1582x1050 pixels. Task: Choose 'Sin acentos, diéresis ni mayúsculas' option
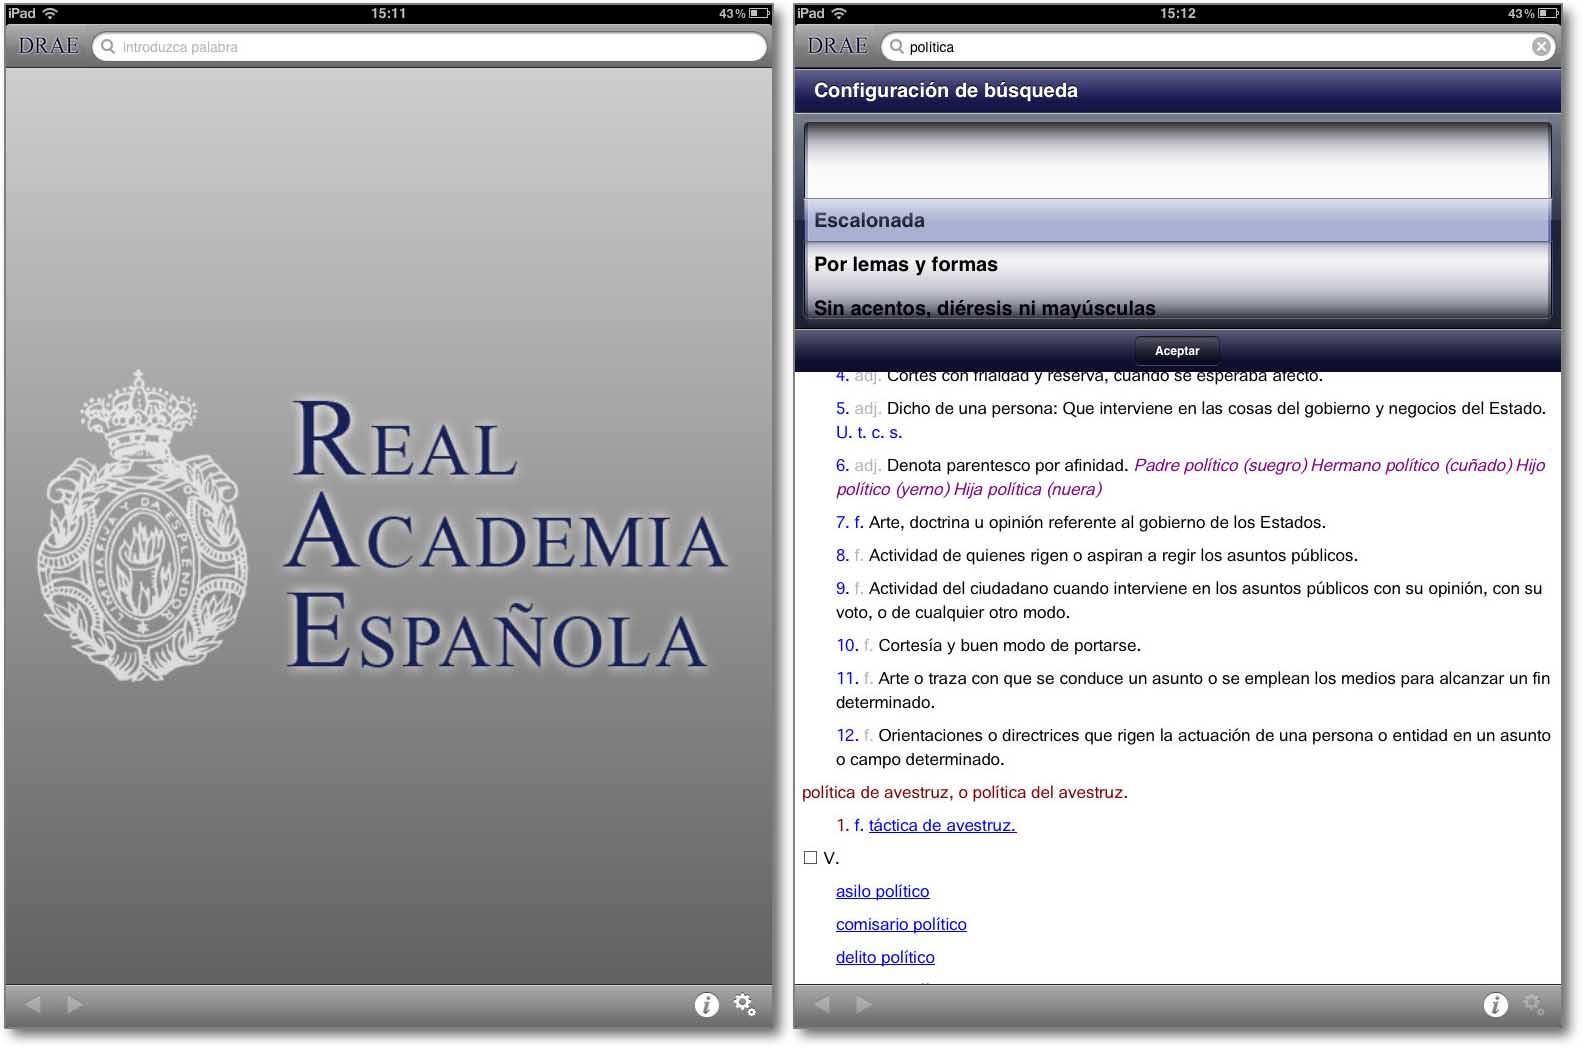(x=1177, y=307)
